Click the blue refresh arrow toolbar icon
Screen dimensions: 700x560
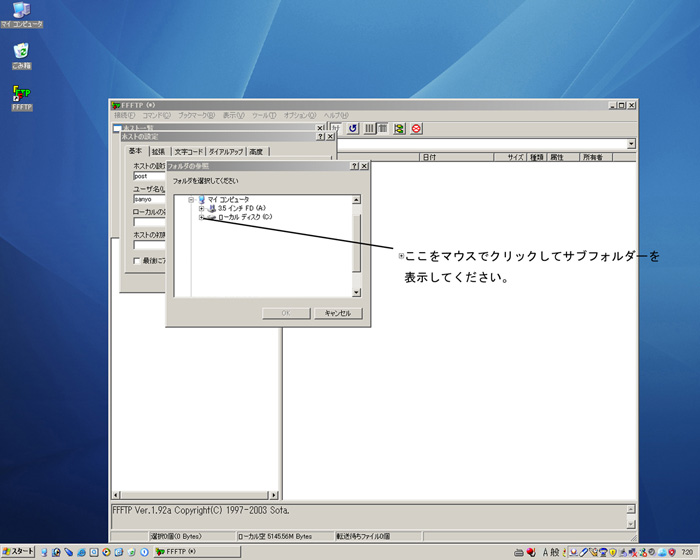[x=353, y=129]
